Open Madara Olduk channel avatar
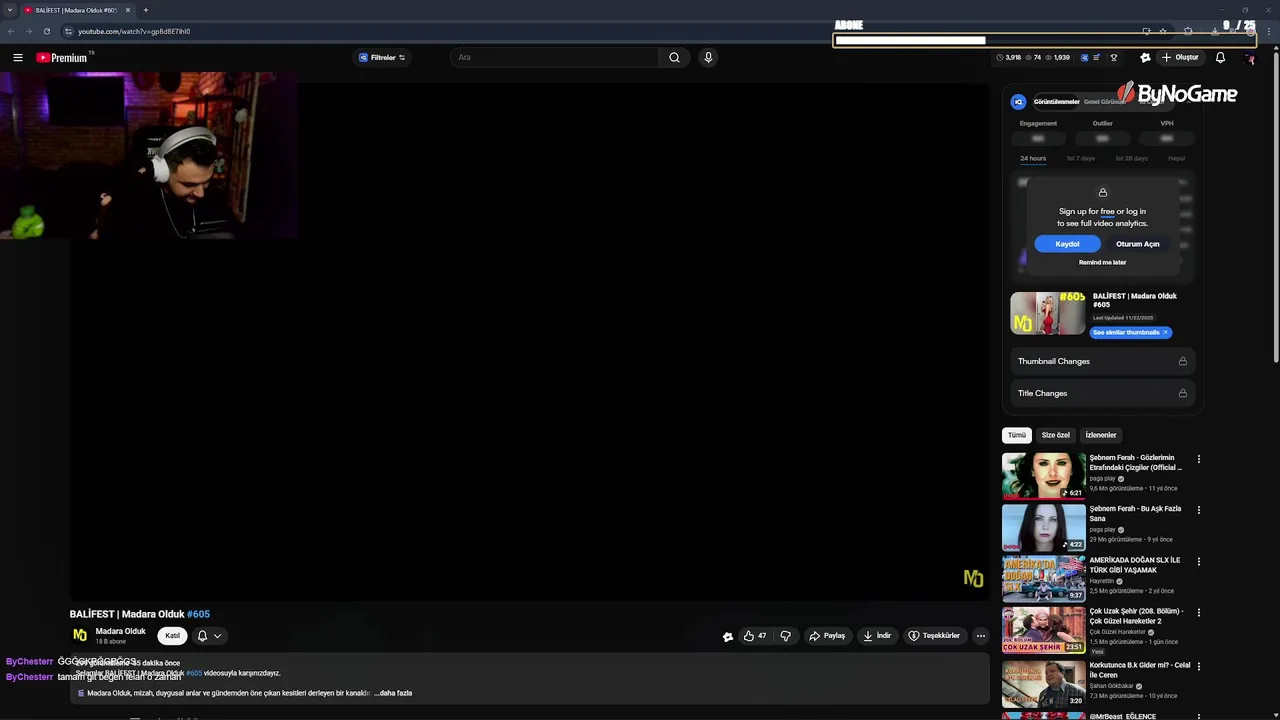 click(x=80, y=636)
